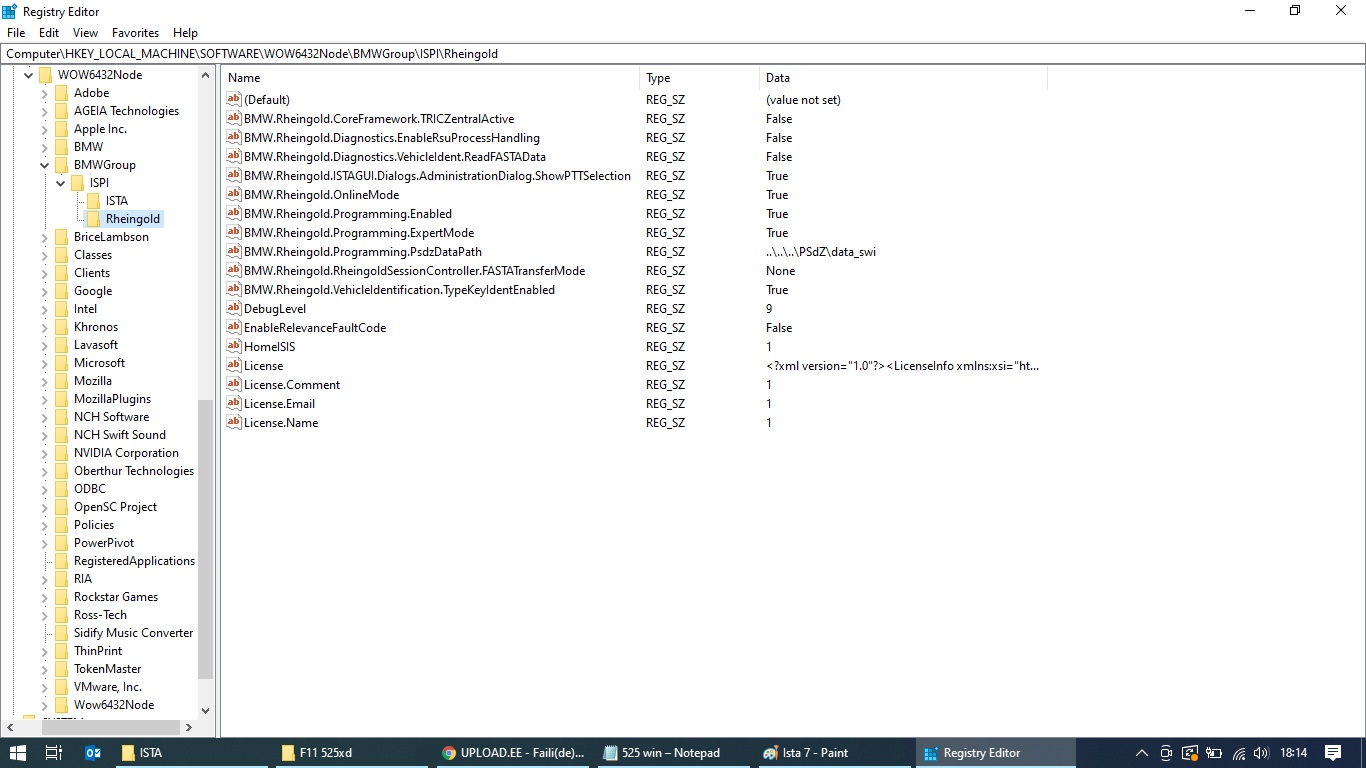
Task: Click EnableRelevanceFaultCode string icon
Action: pyautogui.click(x=234, y=327)
